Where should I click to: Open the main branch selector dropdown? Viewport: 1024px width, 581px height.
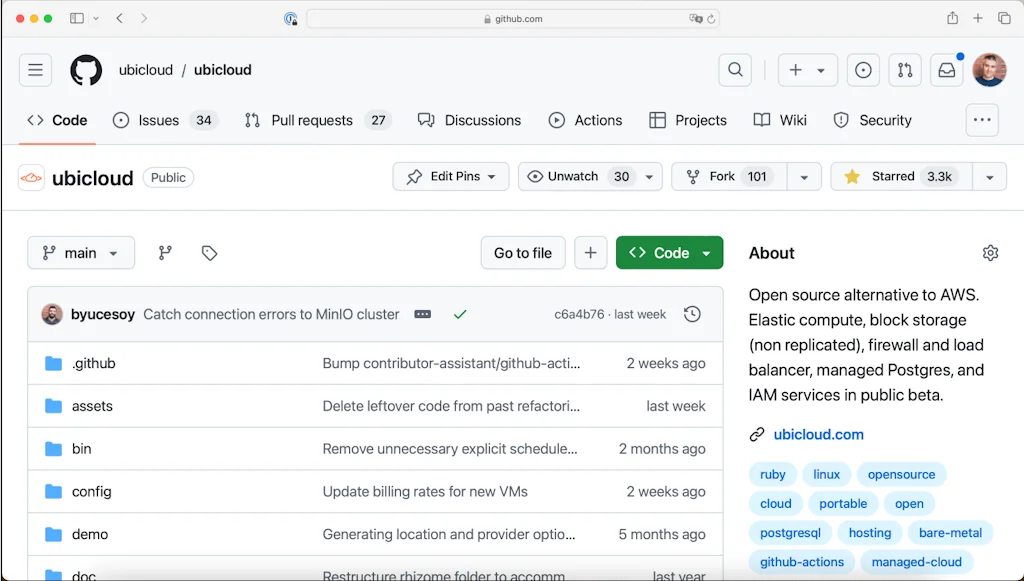(x=81, y=253)
